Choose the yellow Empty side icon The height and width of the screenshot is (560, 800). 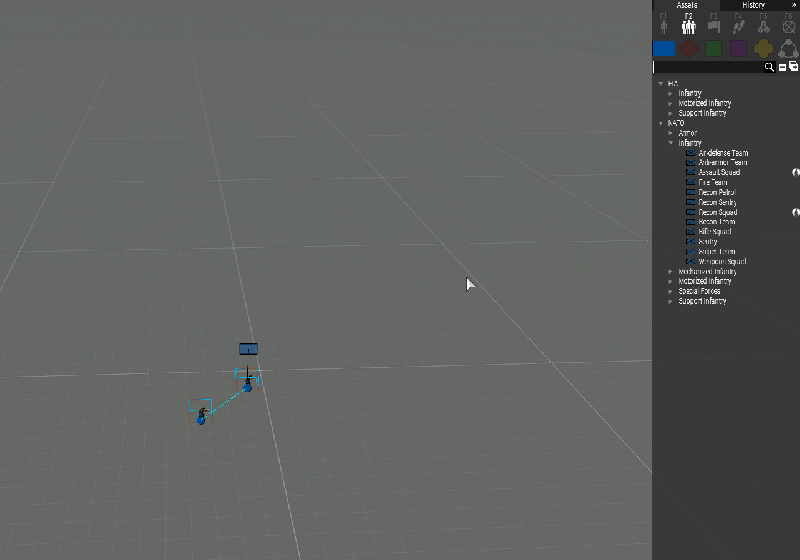point(763,48)
